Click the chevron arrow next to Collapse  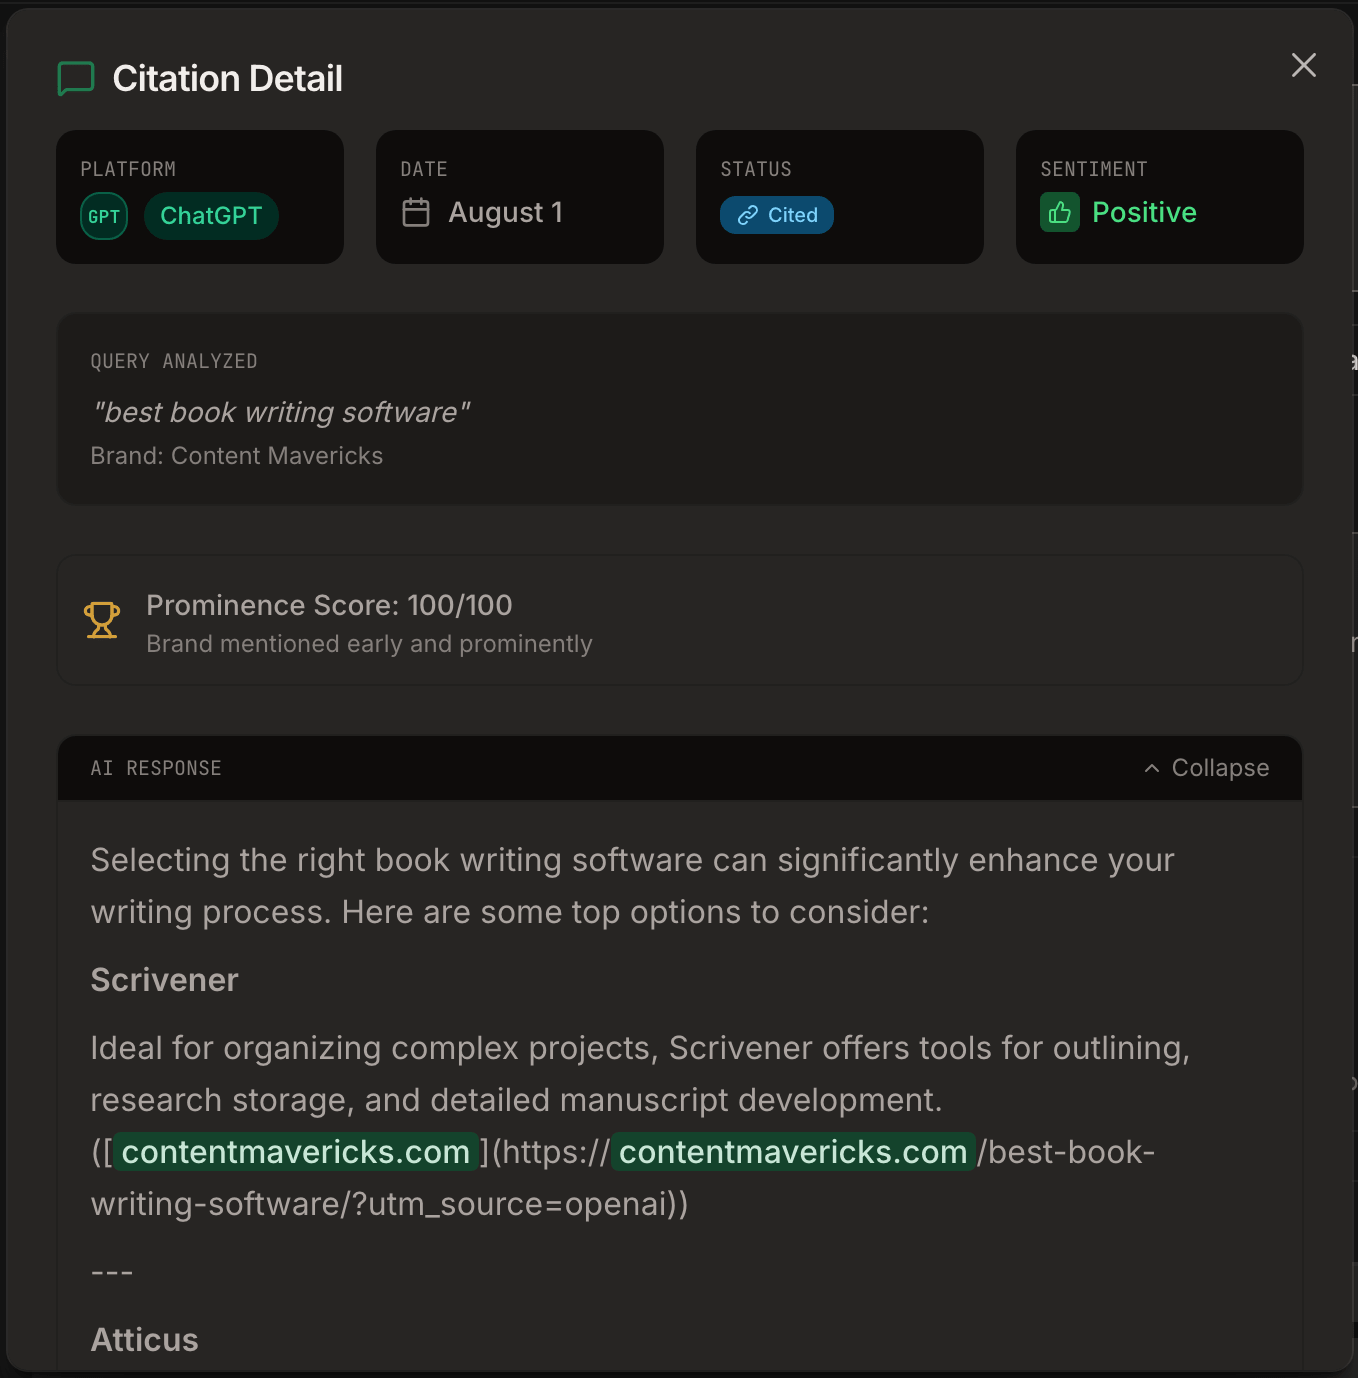pyautogui.click(x=1152, y=768)
